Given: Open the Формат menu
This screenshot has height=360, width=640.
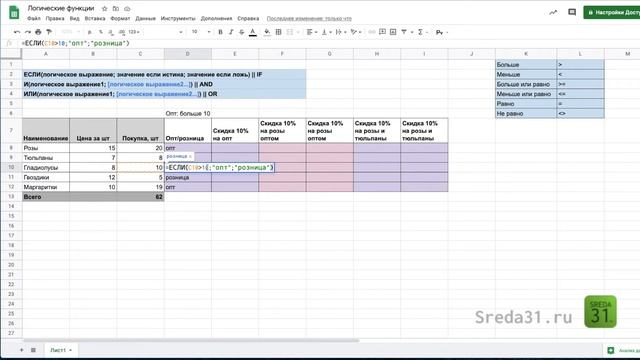Looking at the screenshot, I should [120, 18].
